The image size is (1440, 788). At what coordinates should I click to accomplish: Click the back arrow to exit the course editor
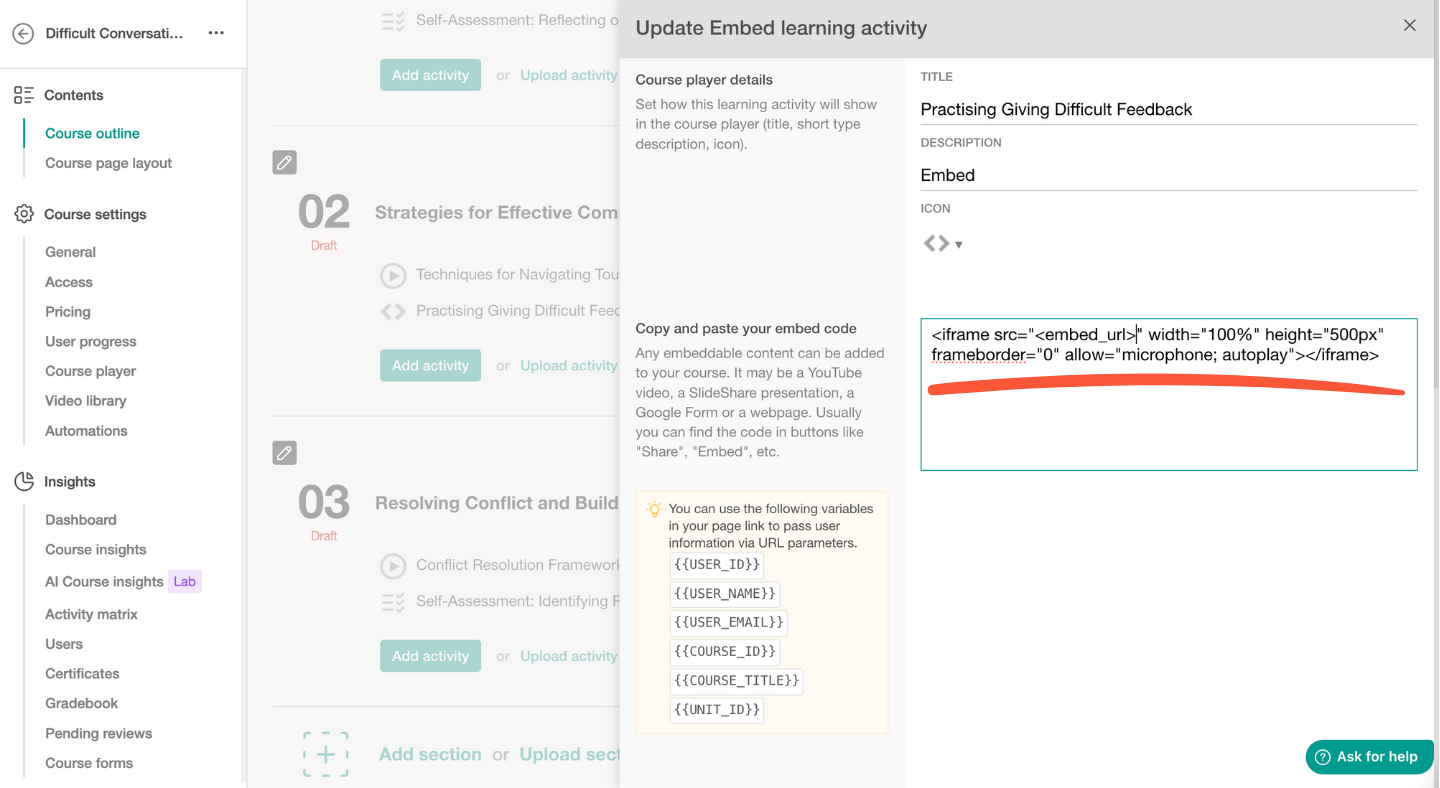click(x=22, y=33)
